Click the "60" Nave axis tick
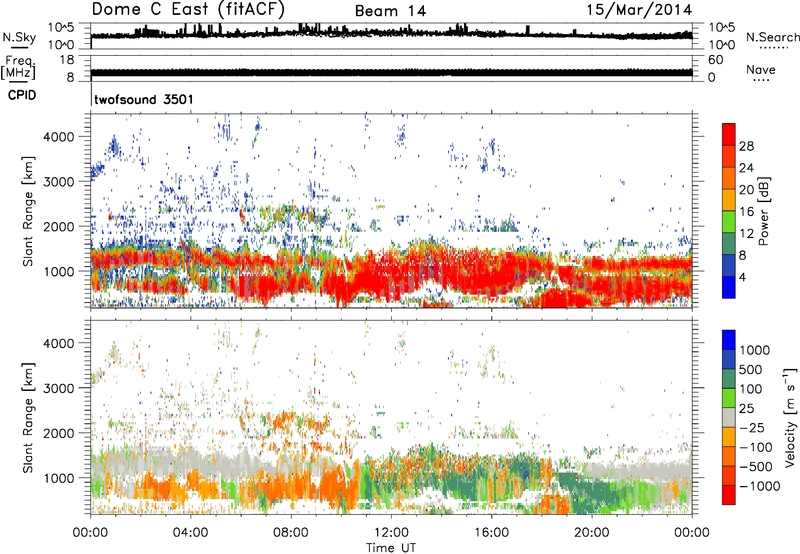 715,60
